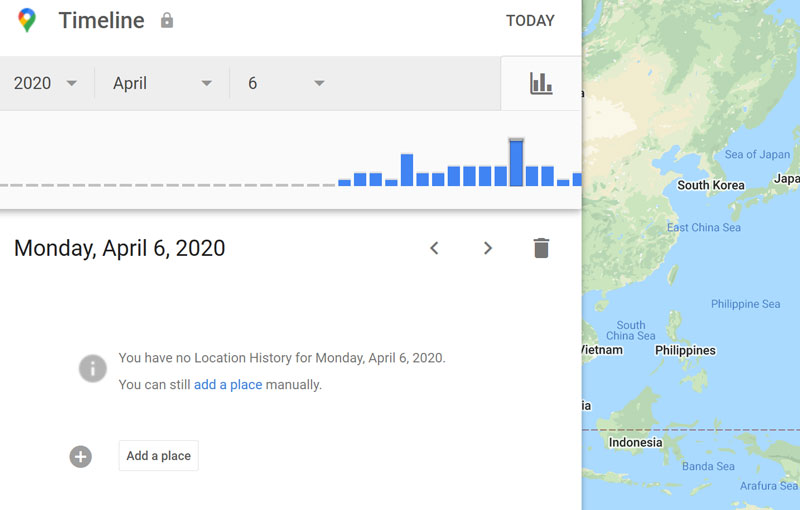
Task: Click the gray info circle icon
Action: (x=93, y=368)
